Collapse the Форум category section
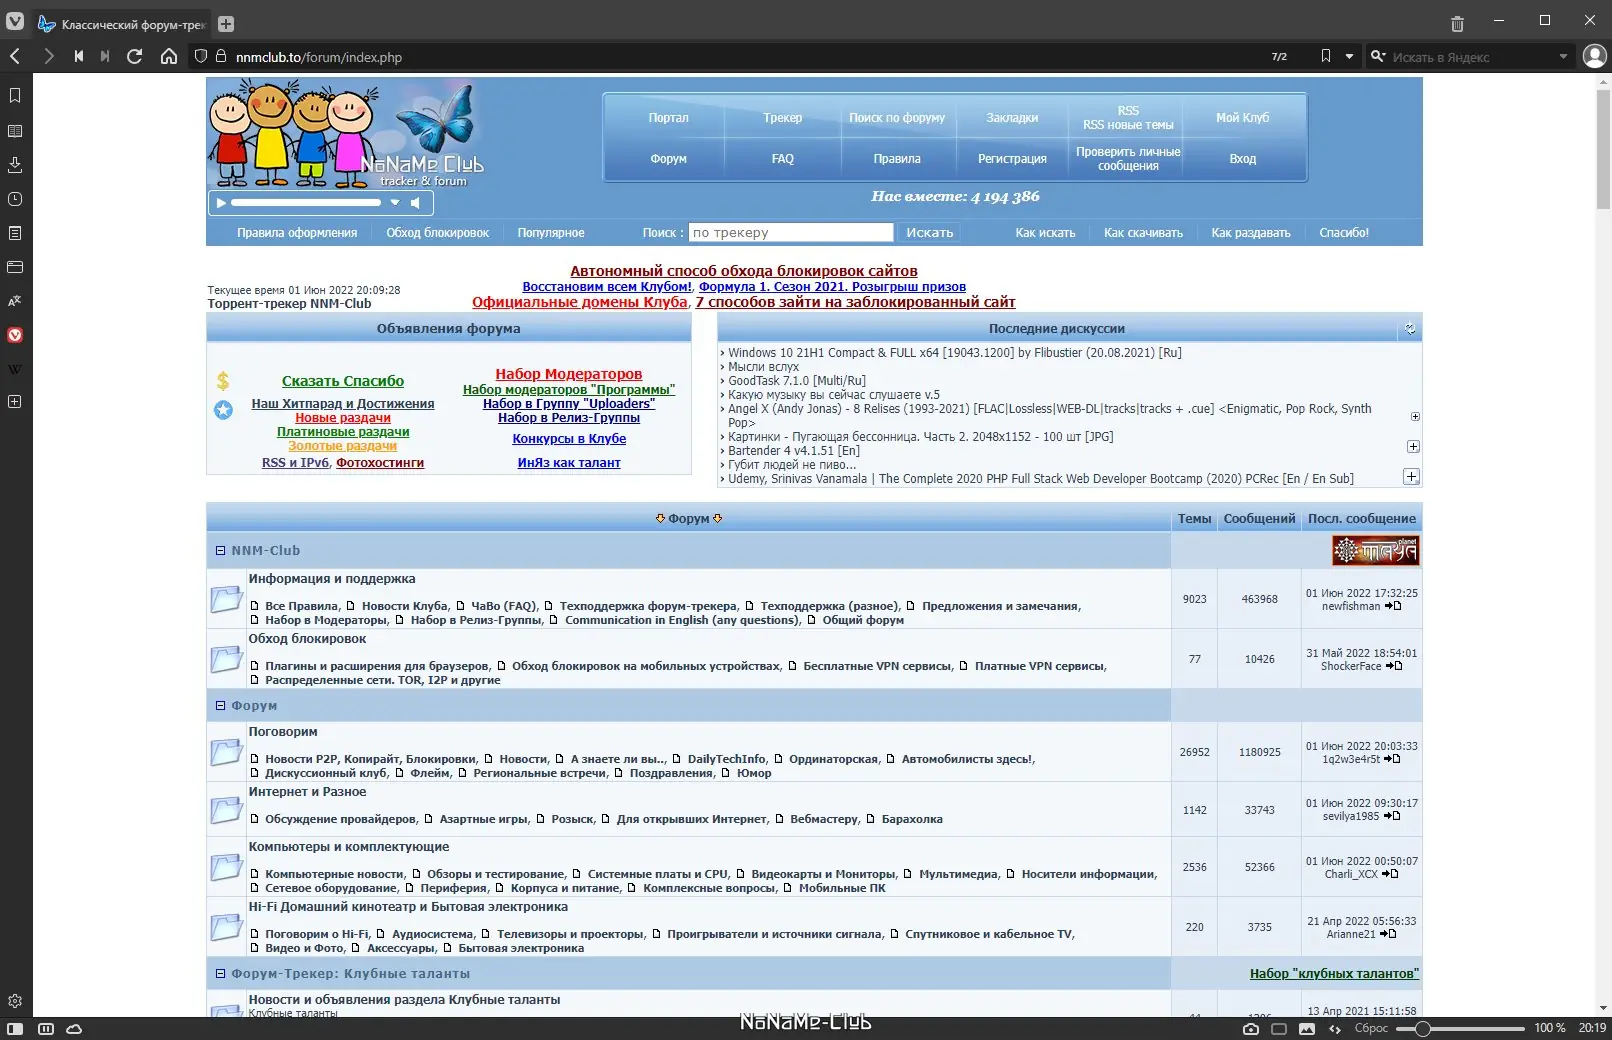 point(221,706)
